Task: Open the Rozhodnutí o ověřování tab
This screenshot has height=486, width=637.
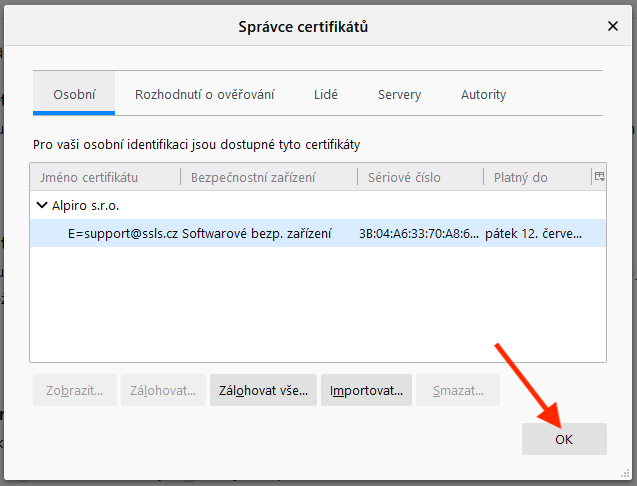Action: (204, 95)
